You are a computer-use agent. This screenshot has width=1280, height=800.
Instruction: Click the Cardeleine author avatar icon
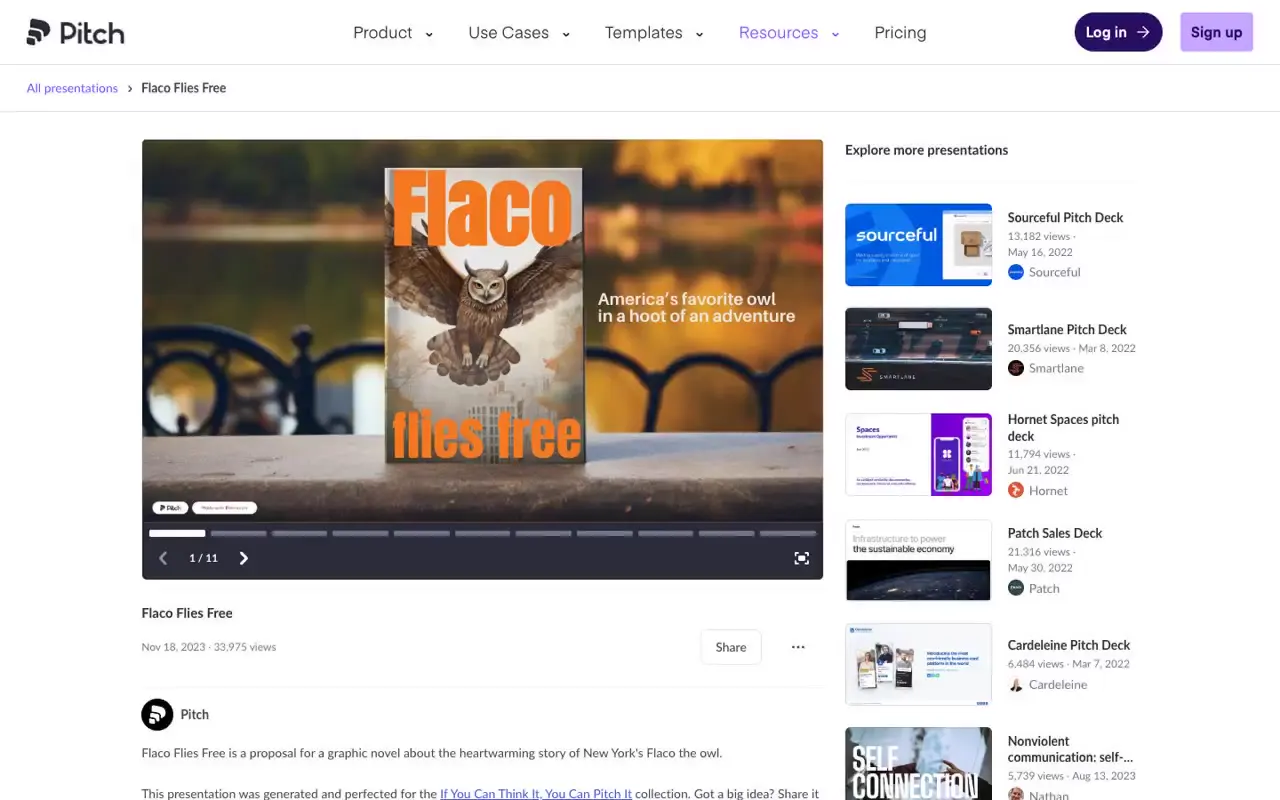click(x=1016, y=684)
